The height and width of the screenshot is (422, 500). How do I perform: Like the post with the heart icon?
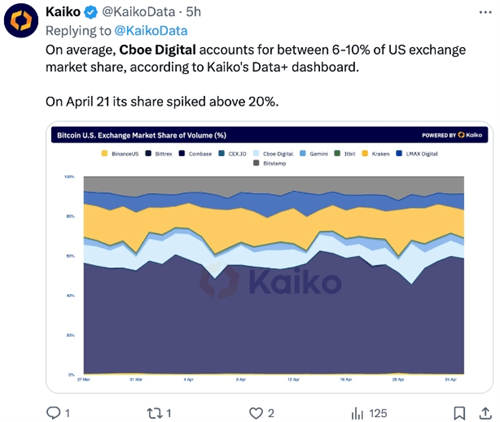[x=256, y=413]
